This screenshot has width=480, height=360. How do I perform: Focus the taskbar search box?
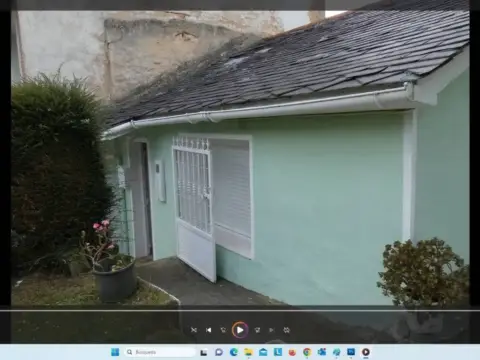pyautogui.click(x=160, y=352)
